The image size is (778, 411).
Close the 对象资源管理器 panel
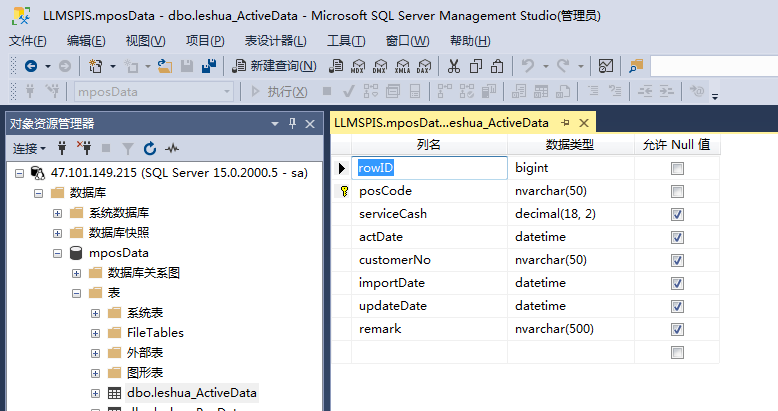[x=310, y=124]
